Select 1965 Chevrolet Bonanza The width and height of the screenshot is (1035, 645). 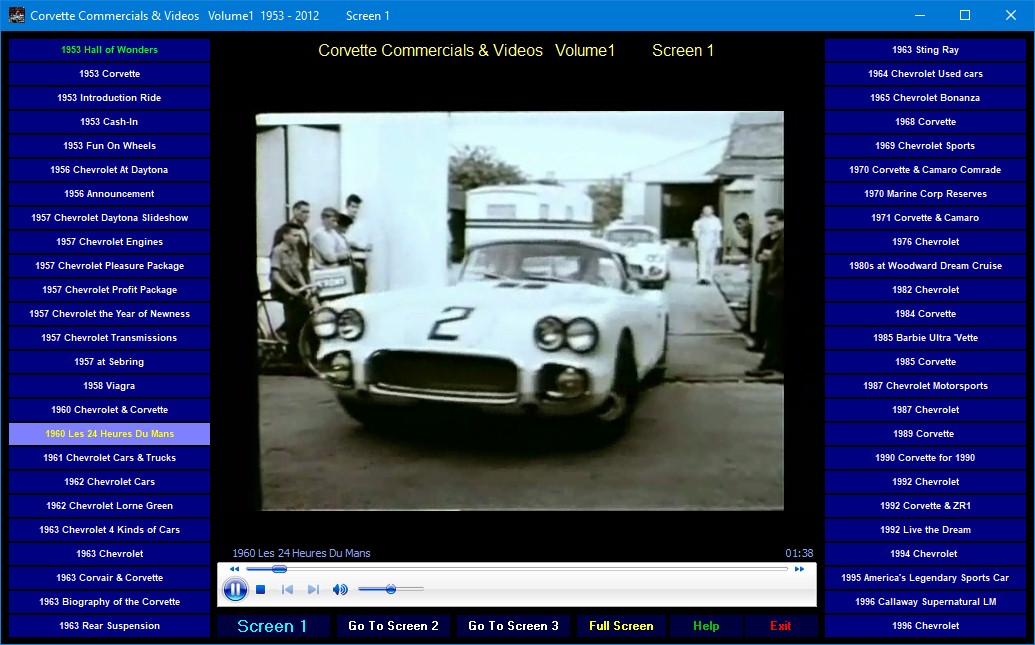tap(925, 98)
